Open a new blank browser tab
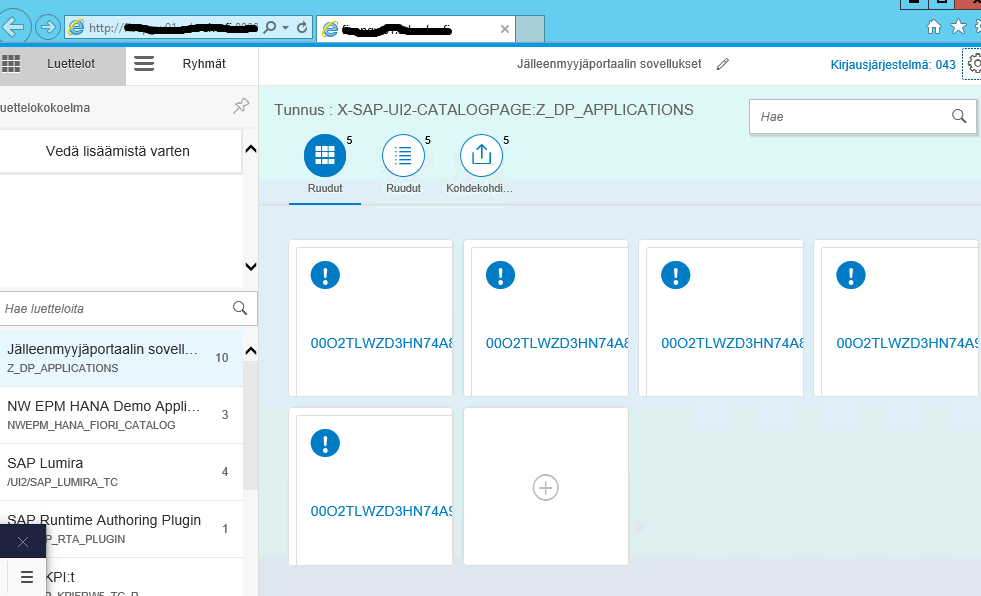This screenshot has width=981, height=596. pos(530,29)
